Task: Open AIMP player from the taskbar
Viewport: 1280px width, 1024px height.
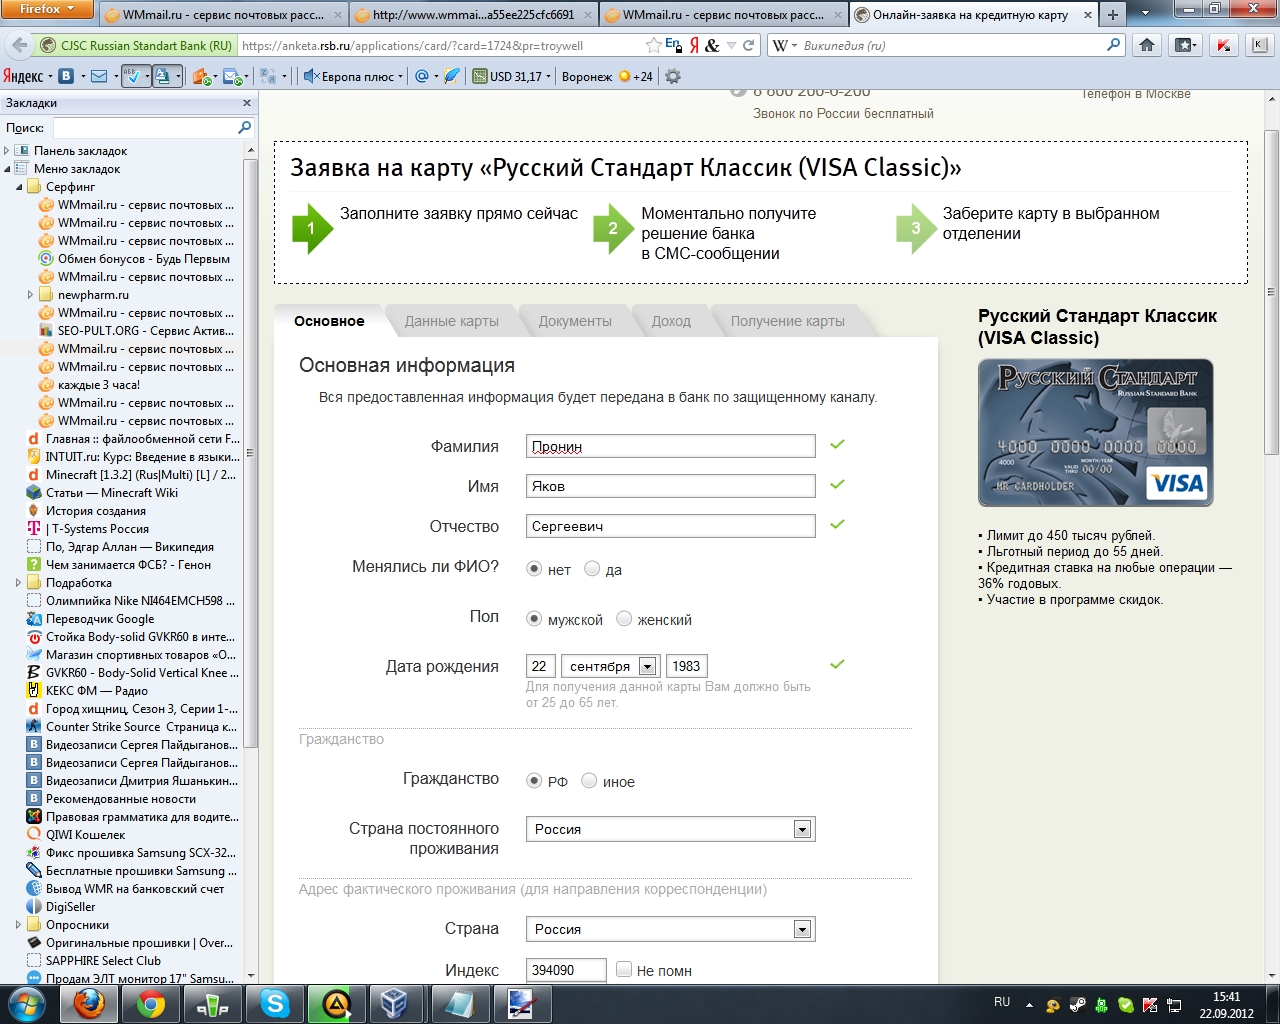Action: coord(335,1003)
